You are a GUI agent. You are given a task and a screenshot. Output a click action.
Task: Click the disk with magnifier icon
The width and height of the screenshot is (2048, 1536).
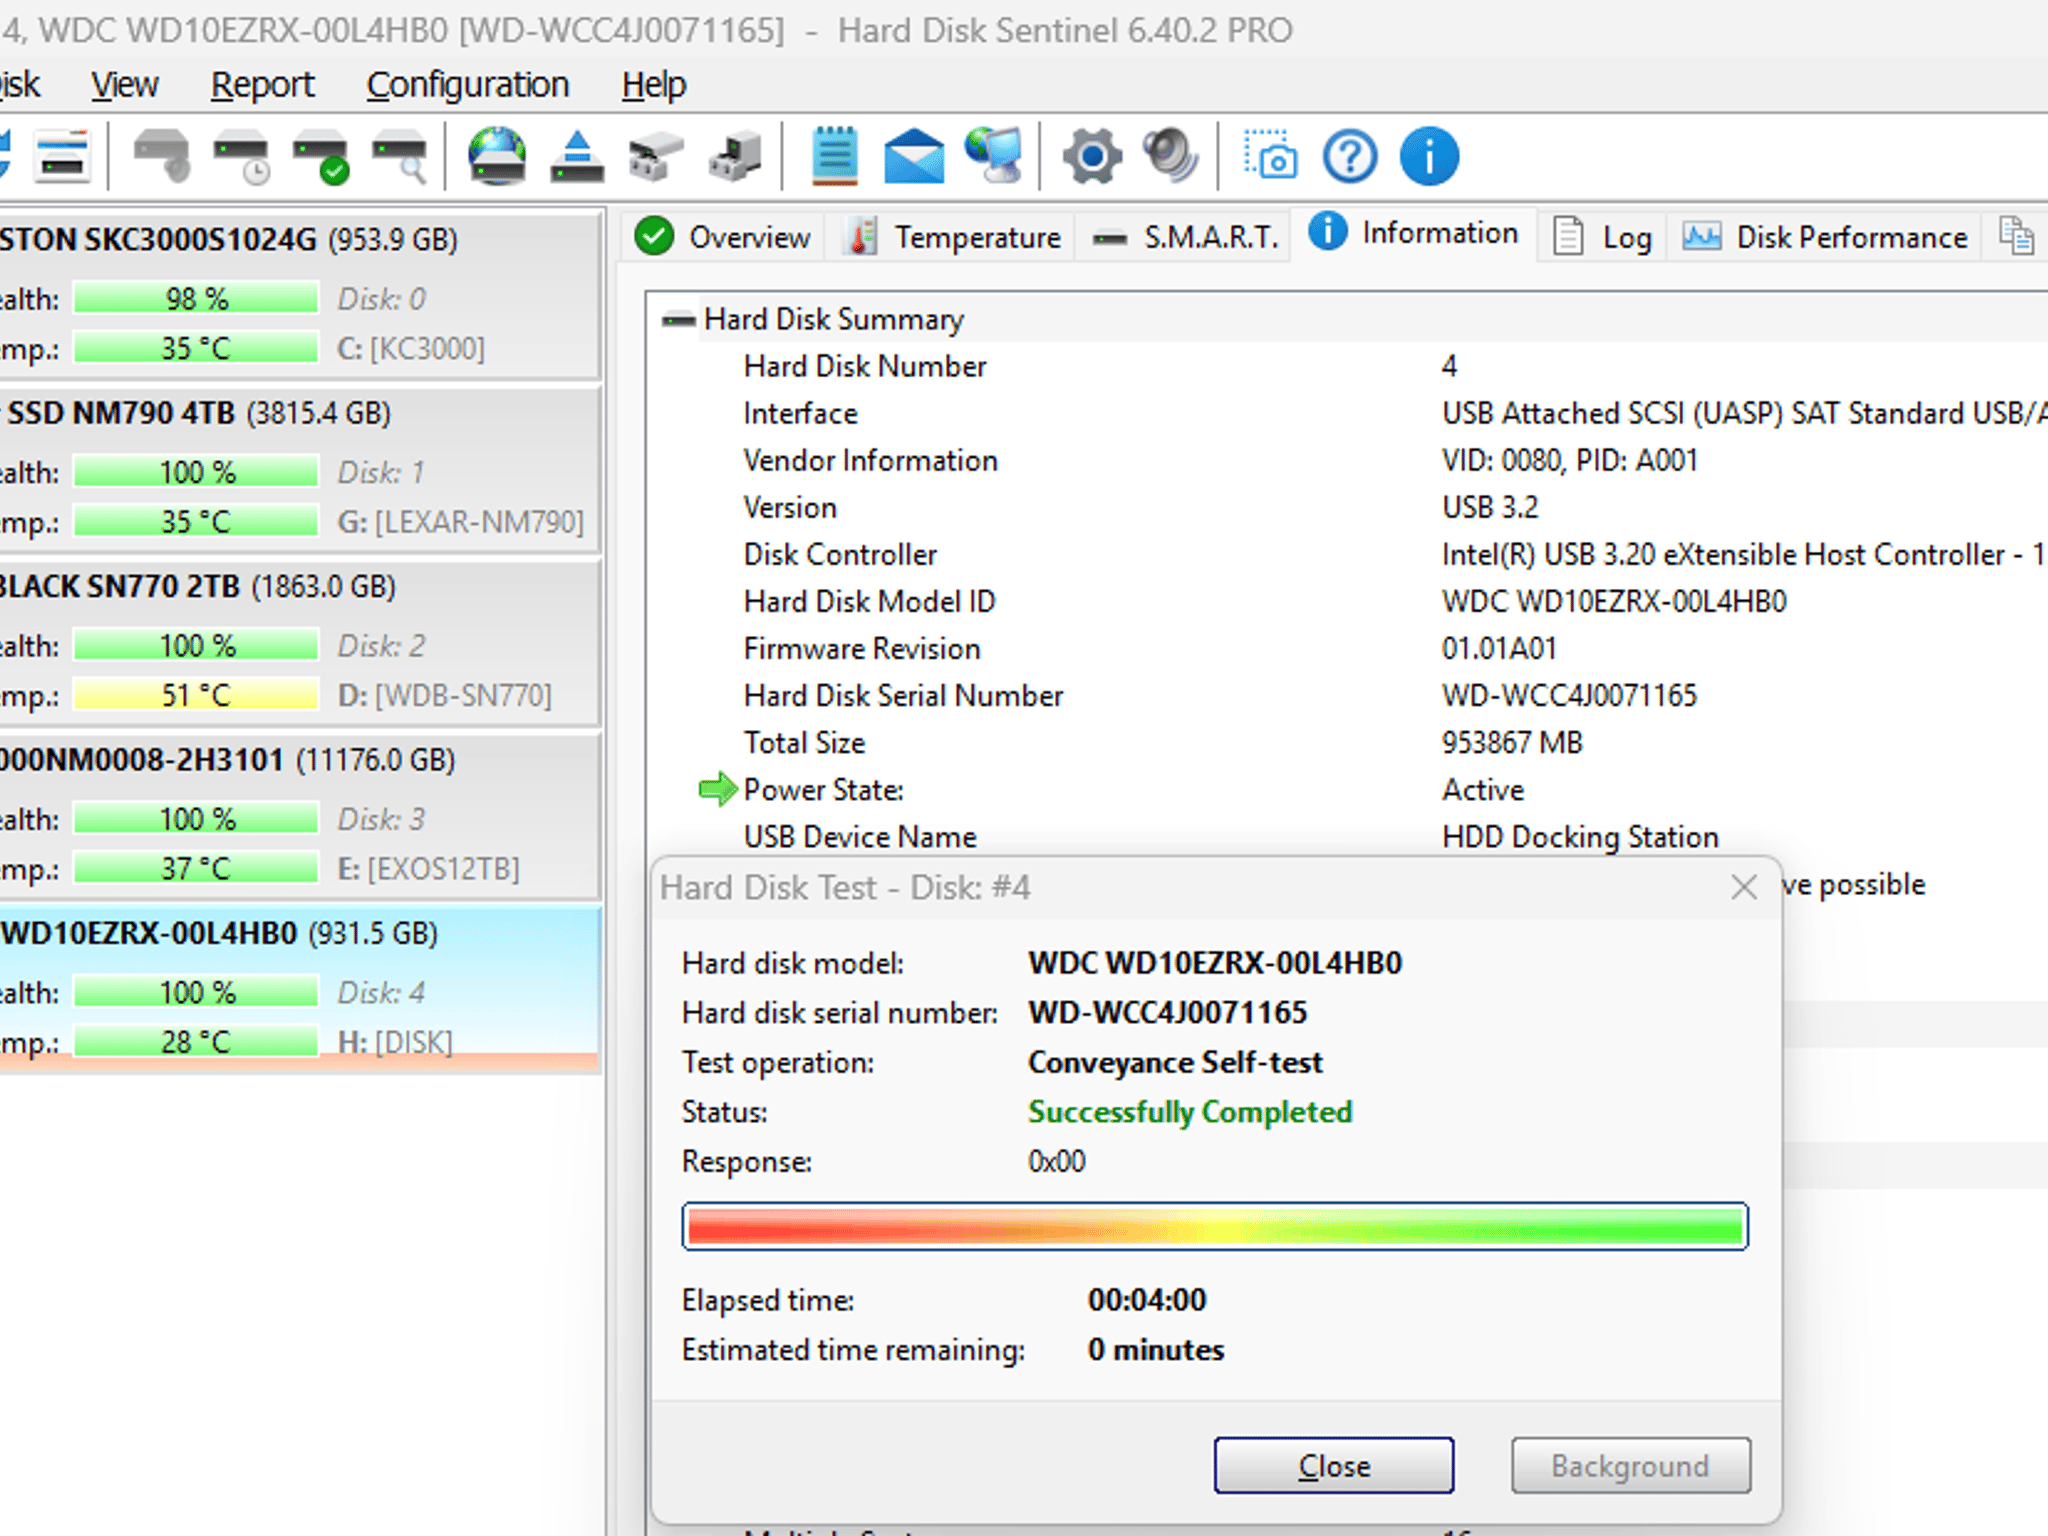pos(400,157)
